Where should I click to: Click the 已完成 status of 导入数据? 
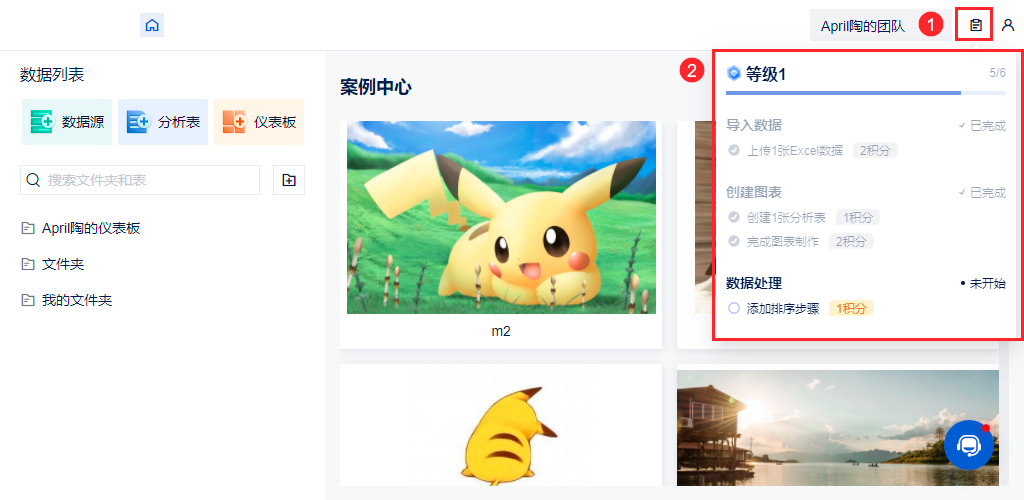pyautogui.click(x=982, y=125)
